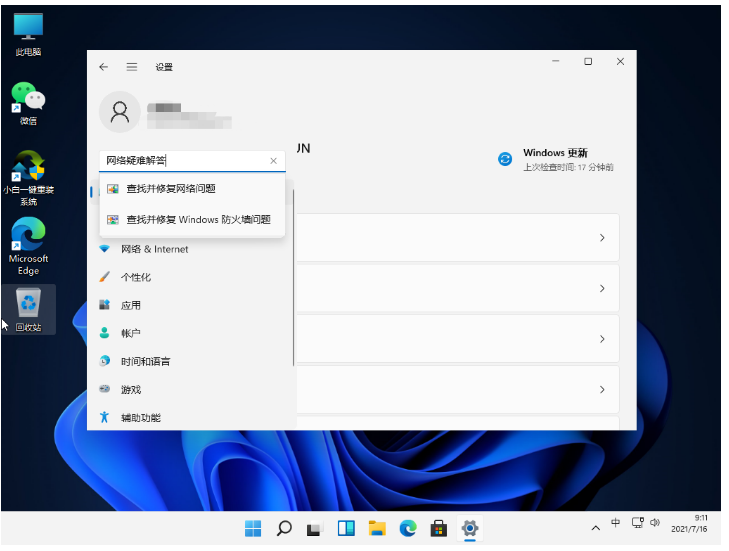Open 时间和语言 settings section

coord(145,361)
